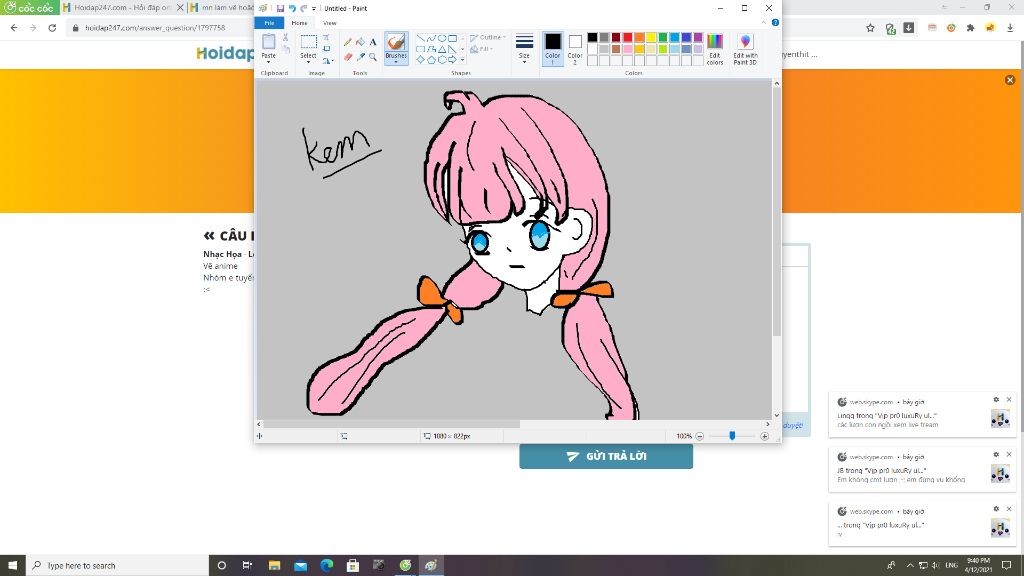Open Select dropdown arrow
The width and height of the screenshot is (1024, 576).
click(x=308, y=63)
